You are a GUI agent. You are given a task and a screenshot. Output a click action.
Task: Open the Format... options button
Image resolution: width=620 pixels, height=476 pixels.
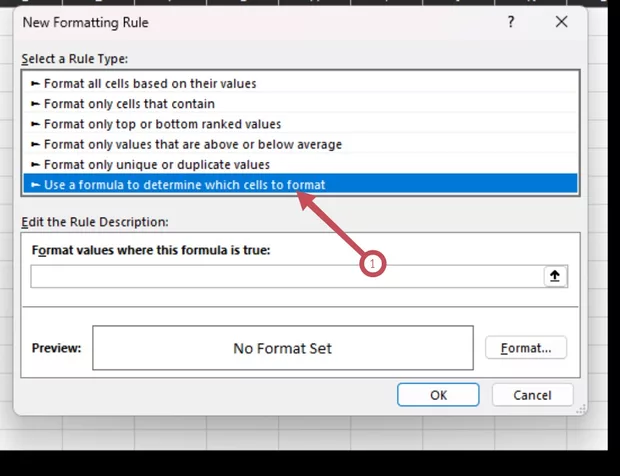[526, 348]
